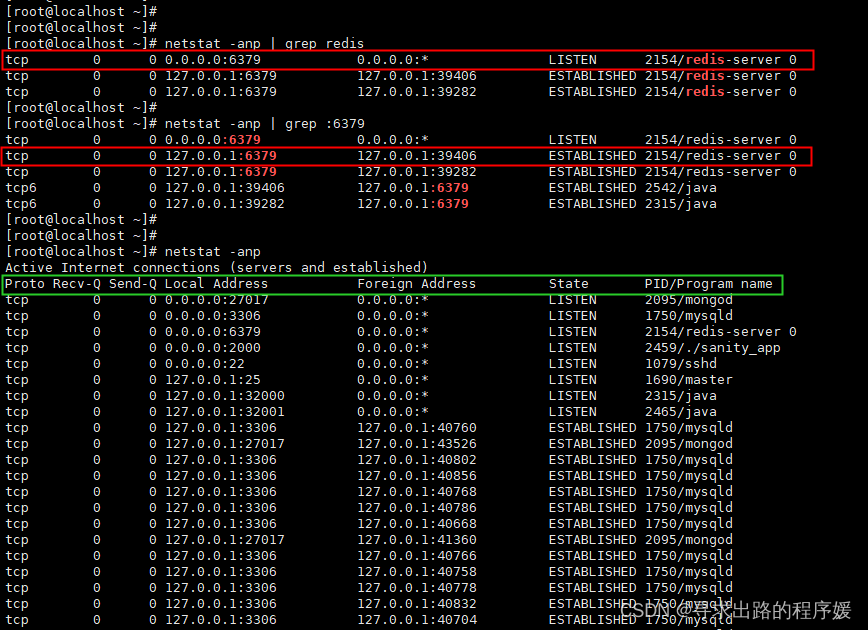Viewport: 868px width, 630px height.
Task: Click the 'Recv-Q' column header
Action: point(77,284)
